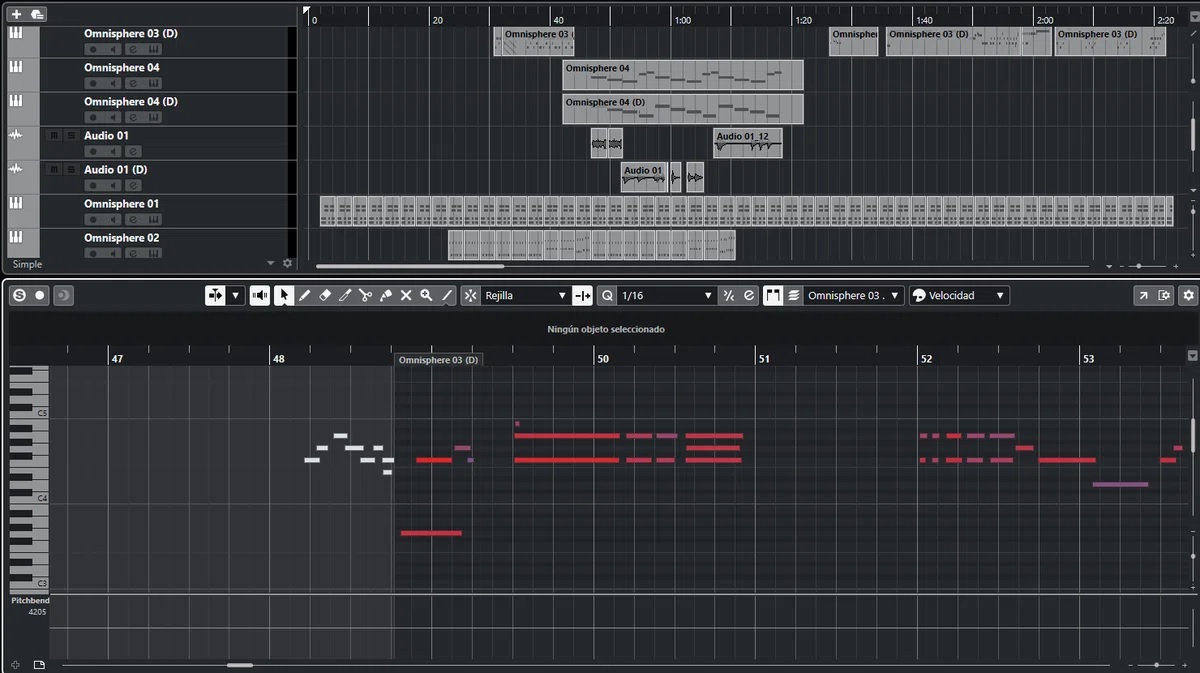
Task: Select the Split scissors tool
Action: [366, 296]
